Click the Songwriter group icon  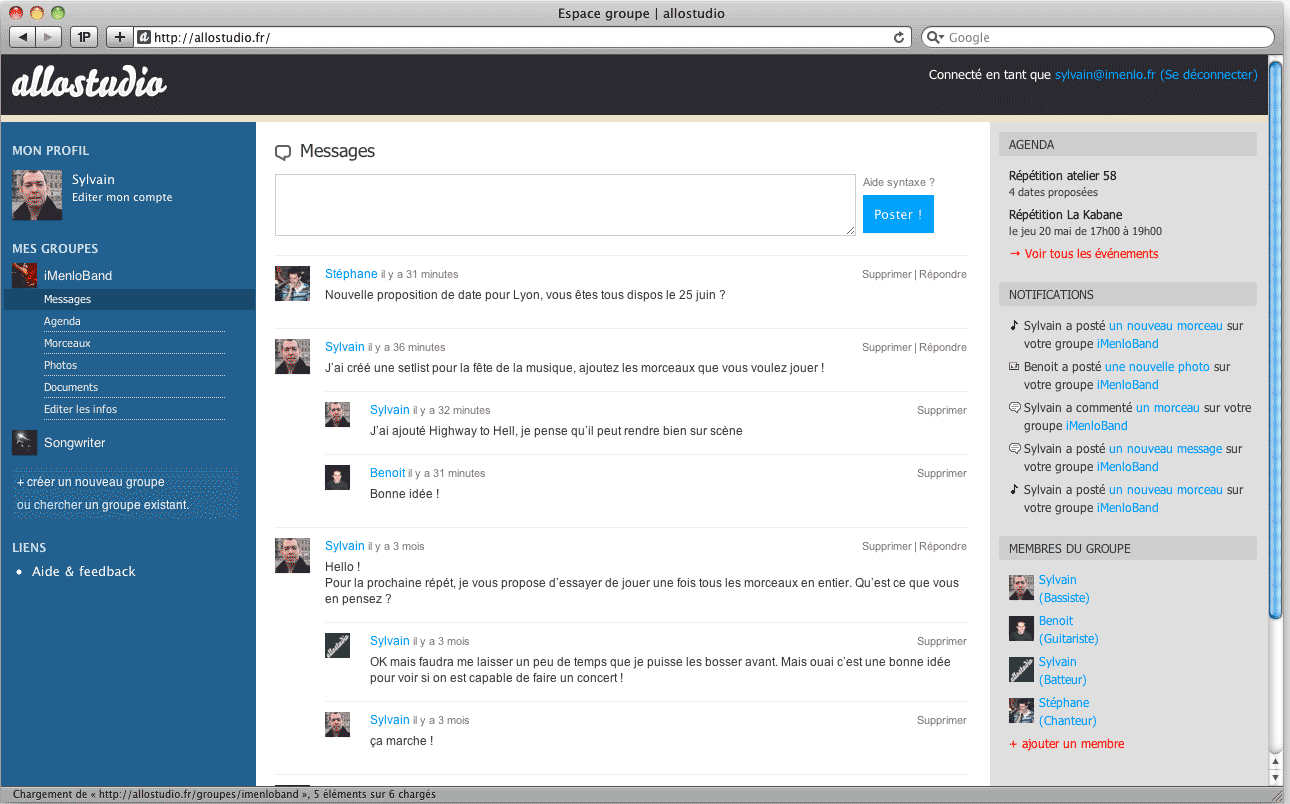pos(25,442)
